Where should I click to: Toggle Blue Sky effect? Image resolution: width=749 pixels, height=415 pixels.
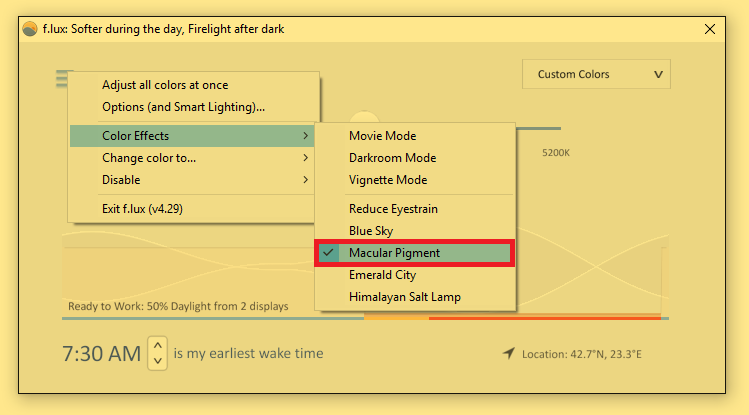415,231
